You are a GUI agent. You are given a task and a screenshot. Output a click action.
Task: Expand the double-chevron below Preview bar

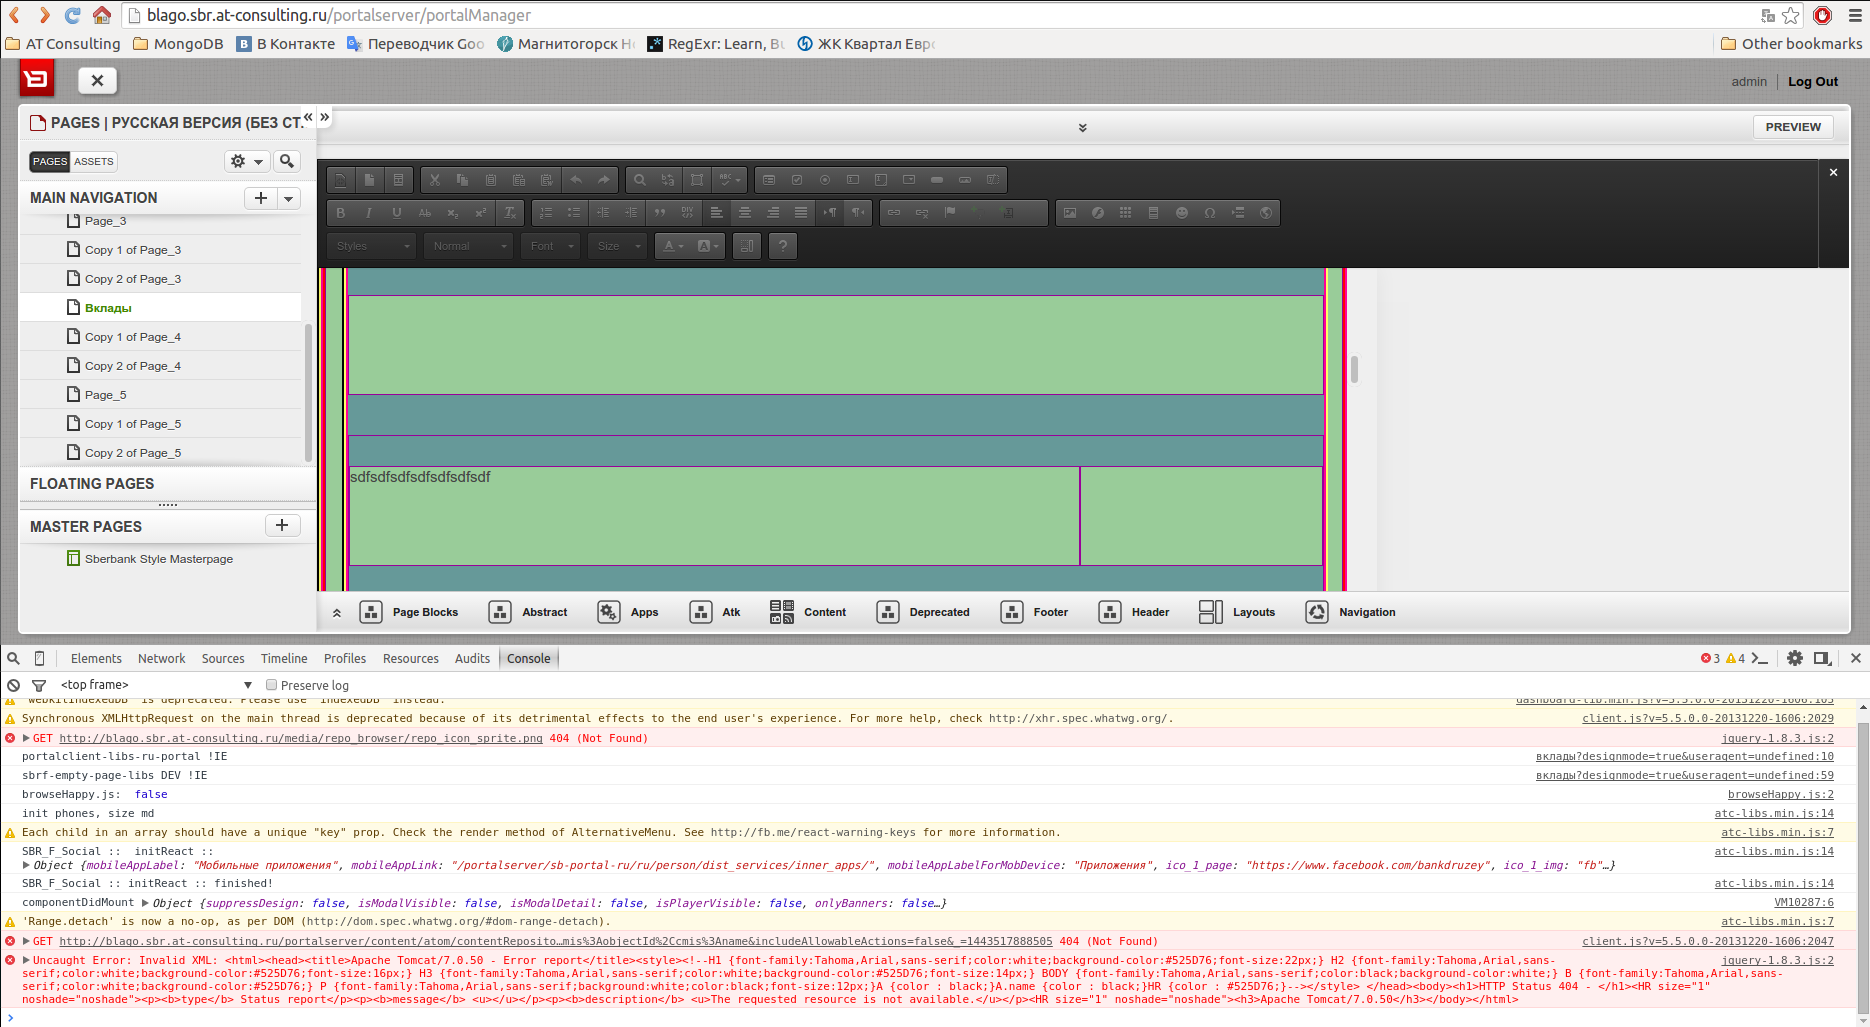pyautogui.click(x=1082, y=128)
